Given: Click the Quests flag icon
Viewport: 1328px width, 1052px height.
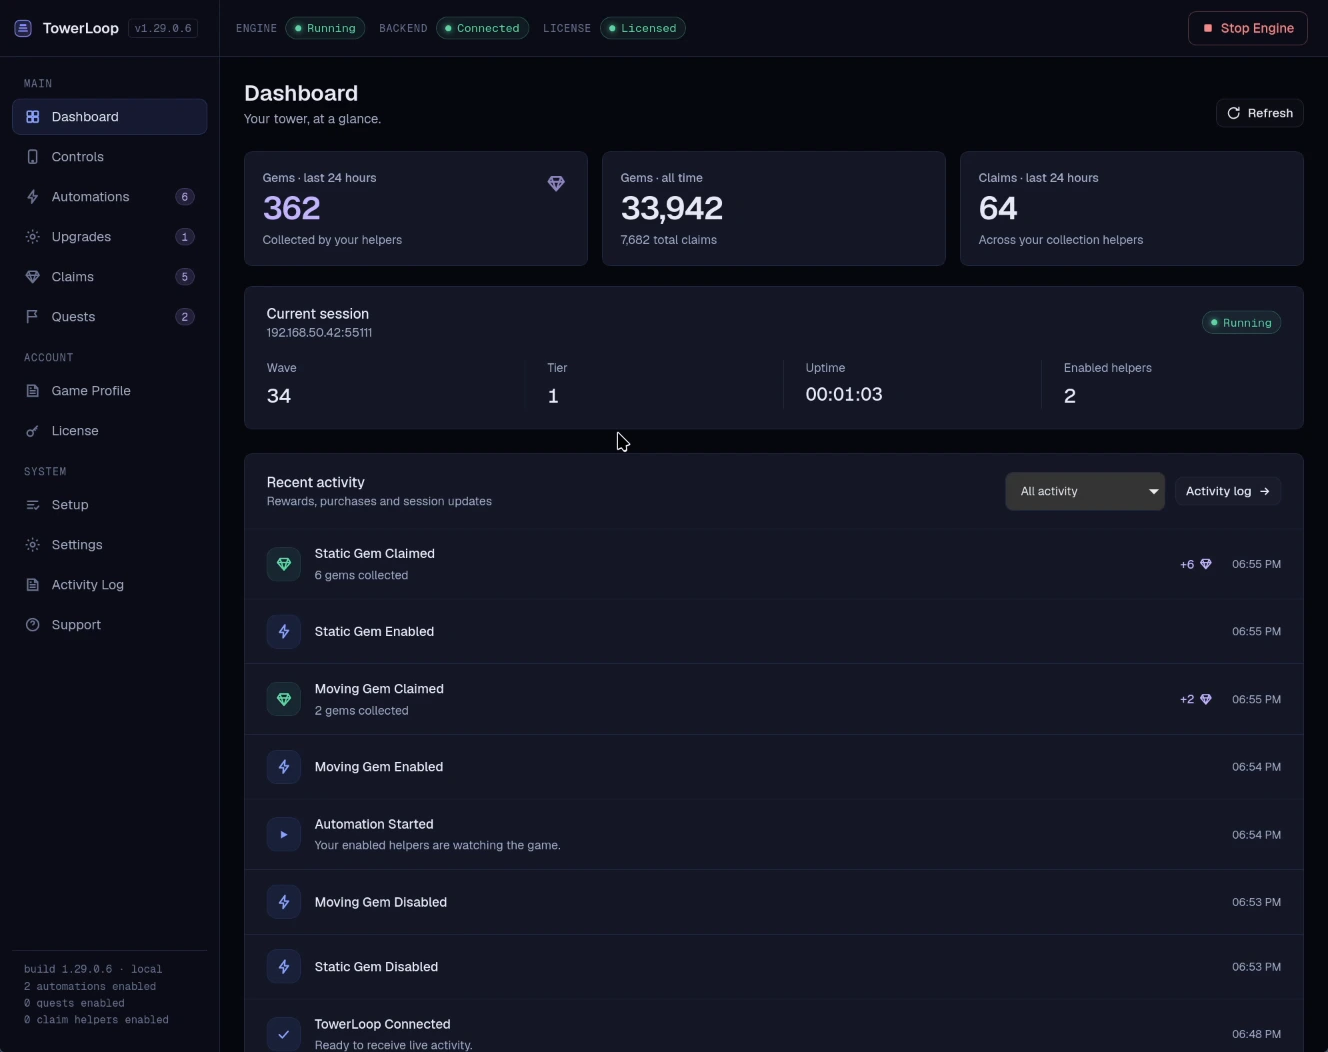Looking at the screenshot, I should click(x=33, y=317).
